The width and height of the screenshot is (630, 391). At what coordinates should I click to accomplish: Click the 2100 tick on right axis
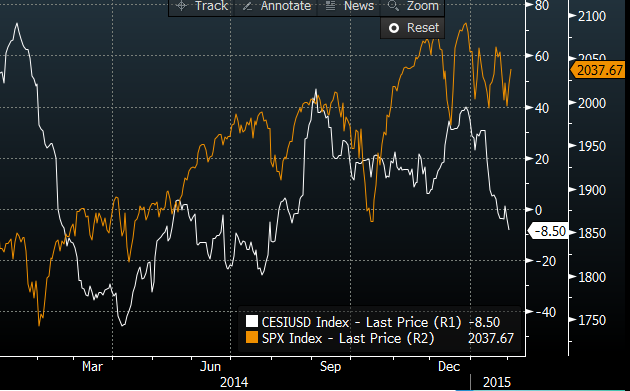coord(592,16)
